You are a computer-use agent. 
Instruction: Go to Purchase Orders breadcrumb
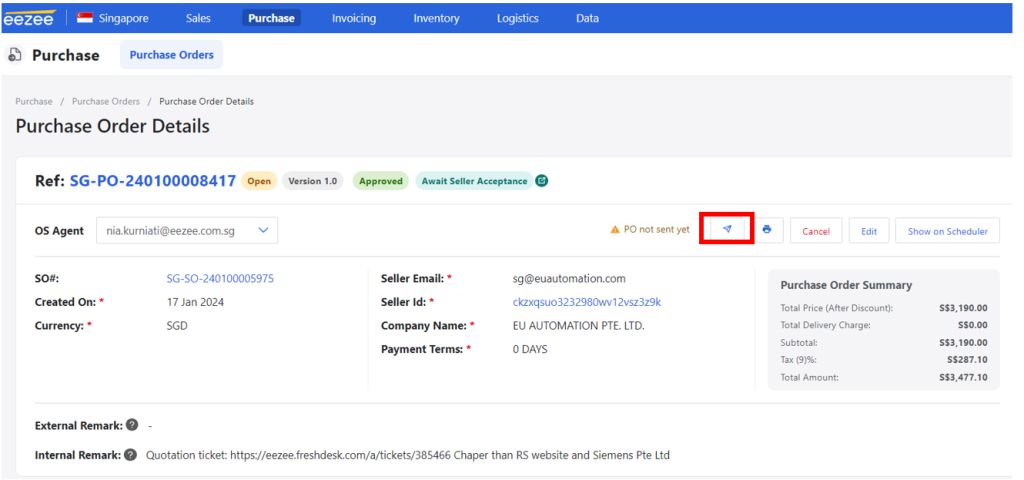click(x=106, y=101)
